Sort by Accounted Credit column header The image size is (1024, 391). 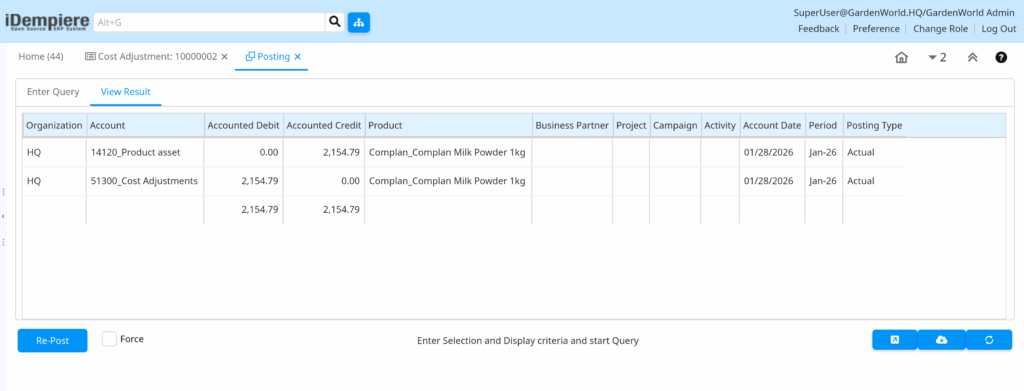(x=324, y=125)
